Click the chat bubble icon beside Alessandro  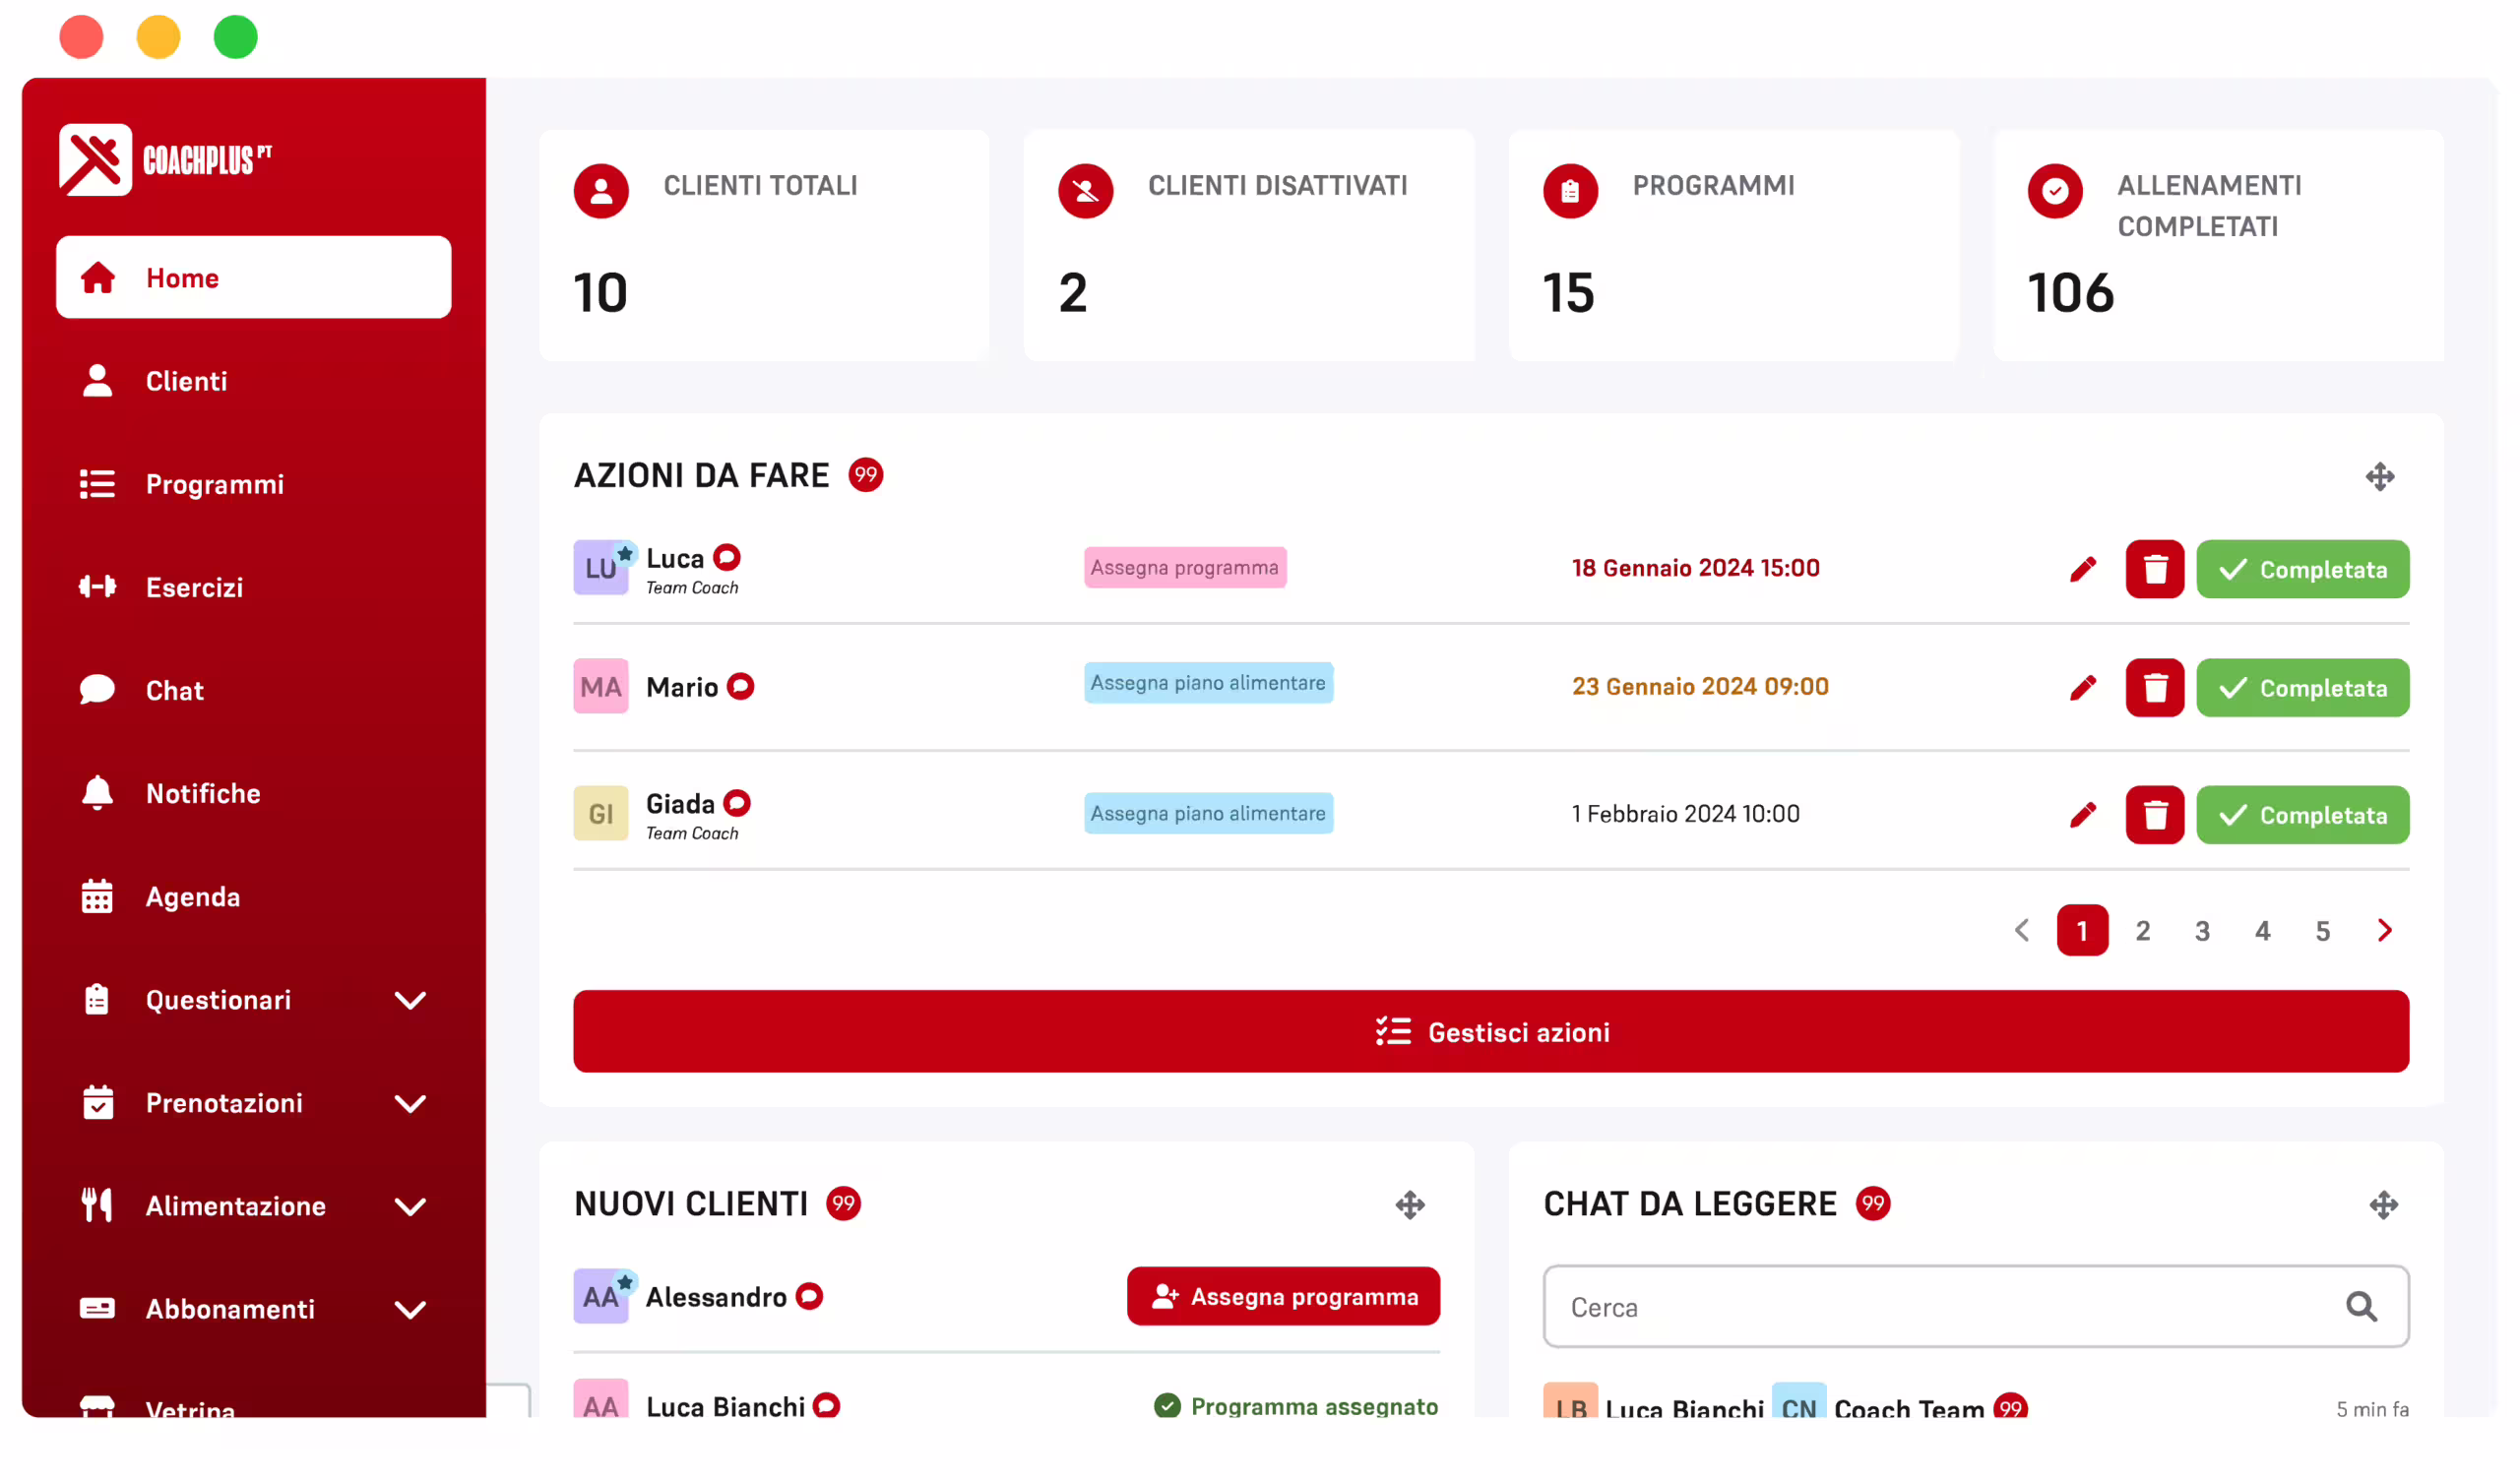click(x=809, y=1296)
